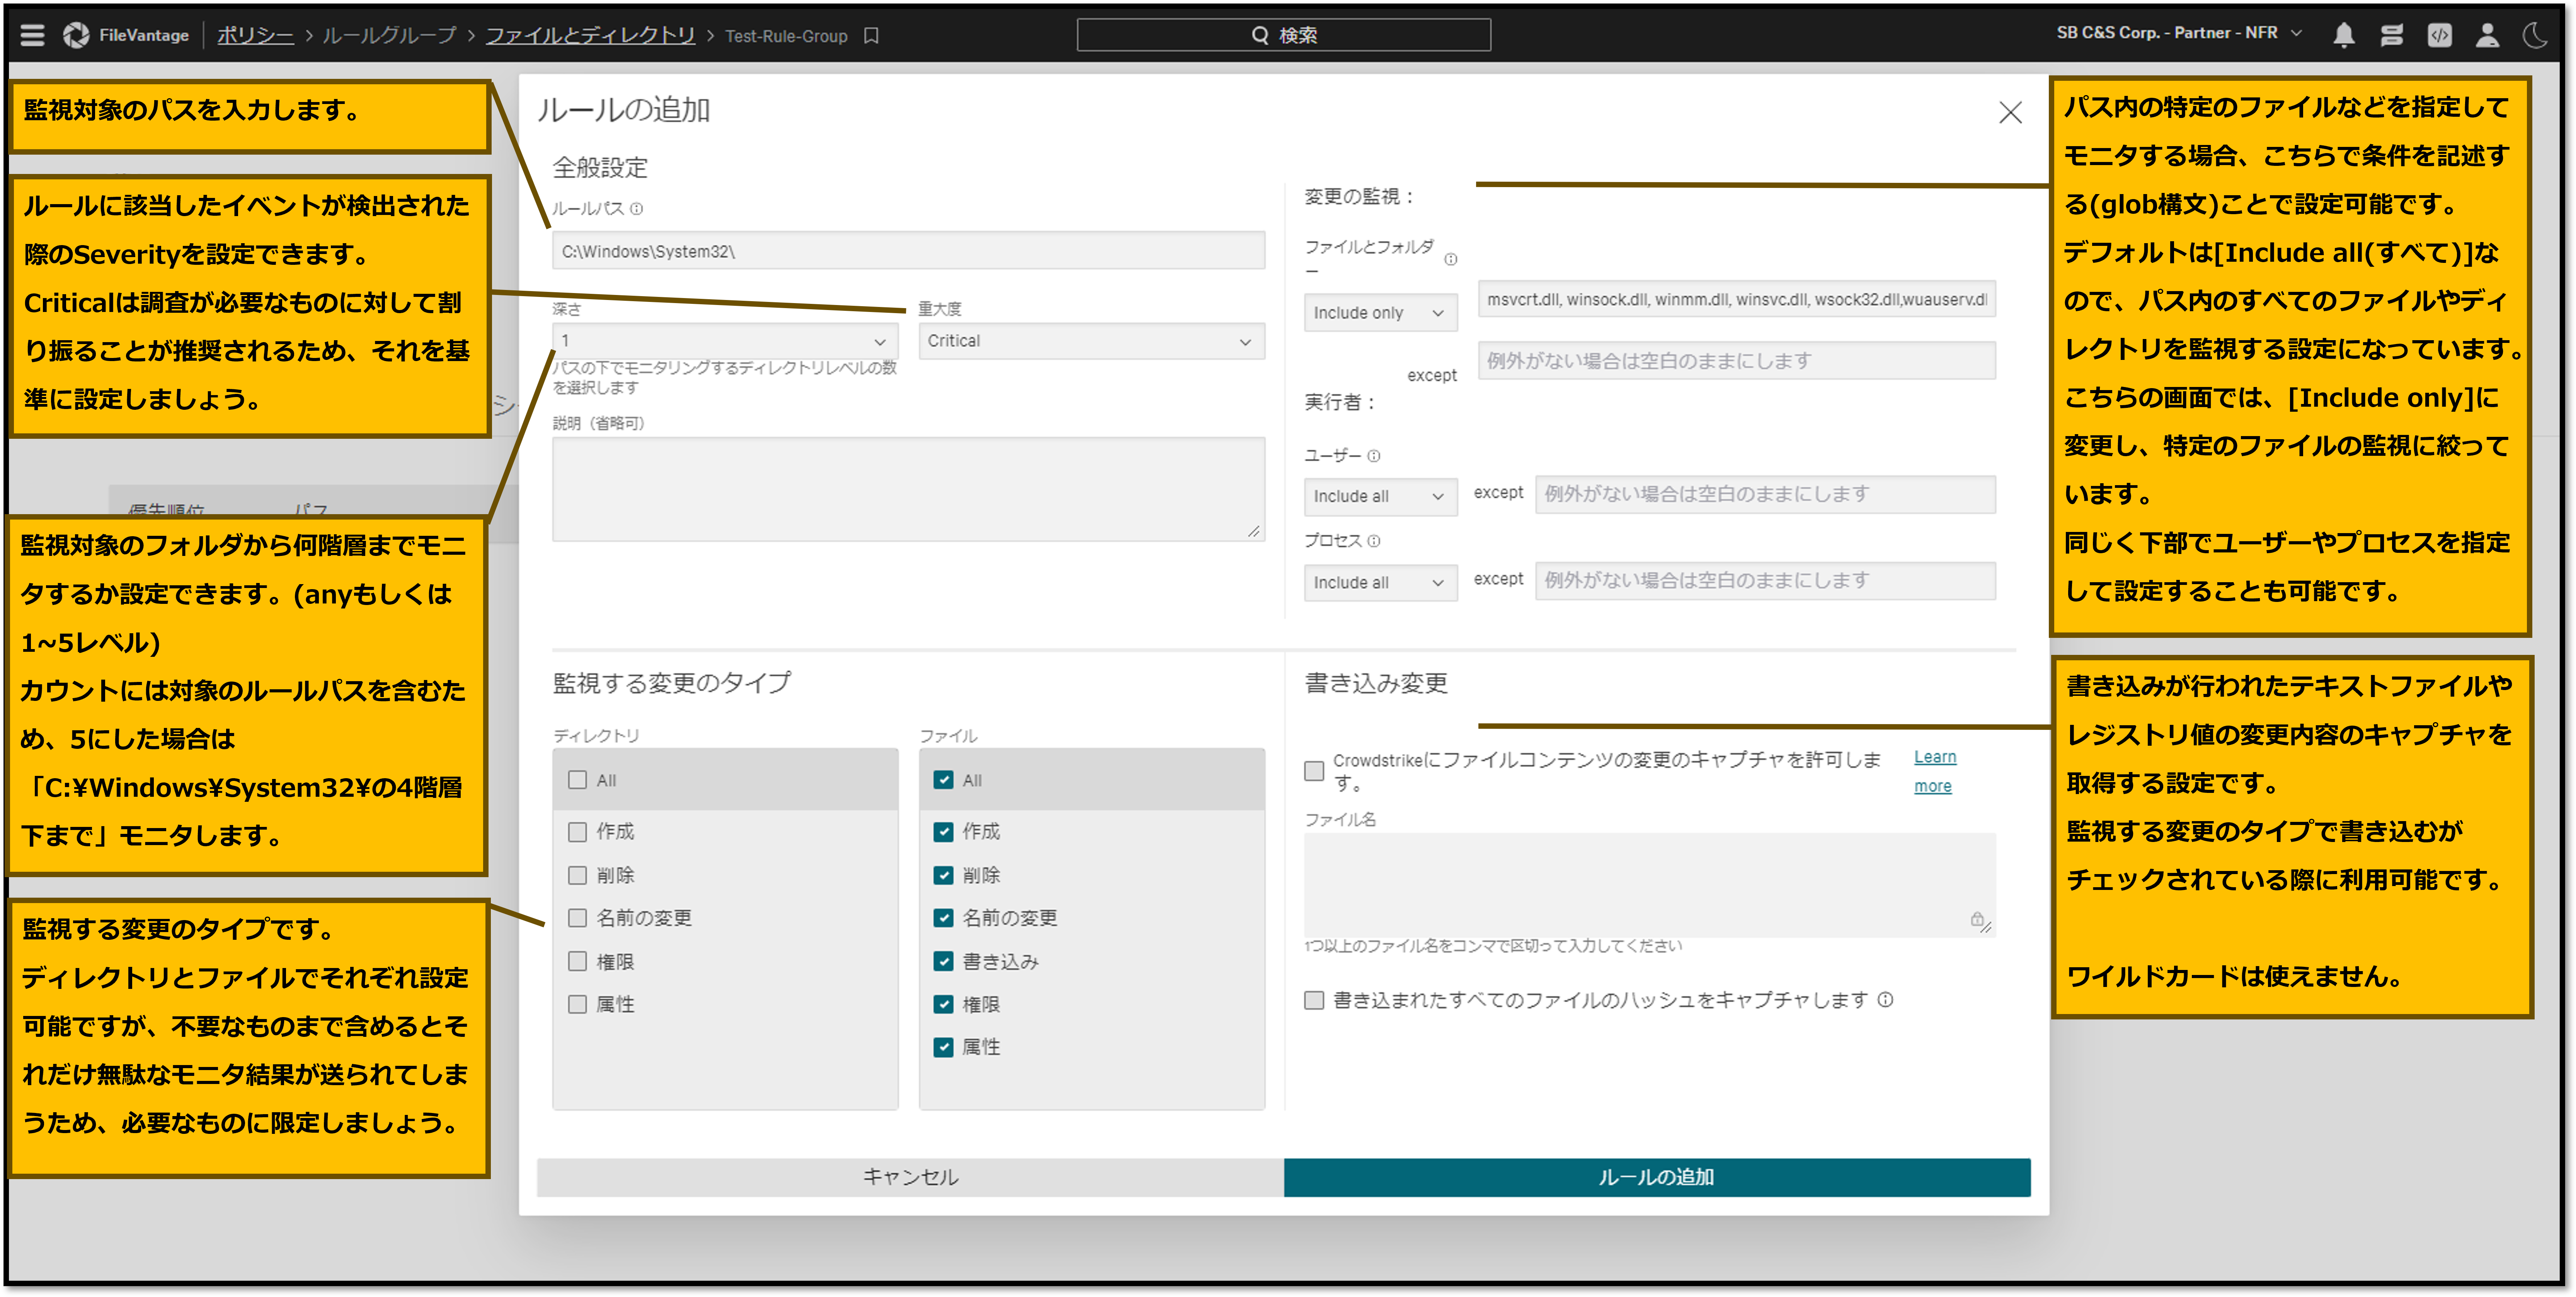Click the ルールの追加 submit button
This screenshot has width=2576, height=1297.
[x=1657, y=1177]
